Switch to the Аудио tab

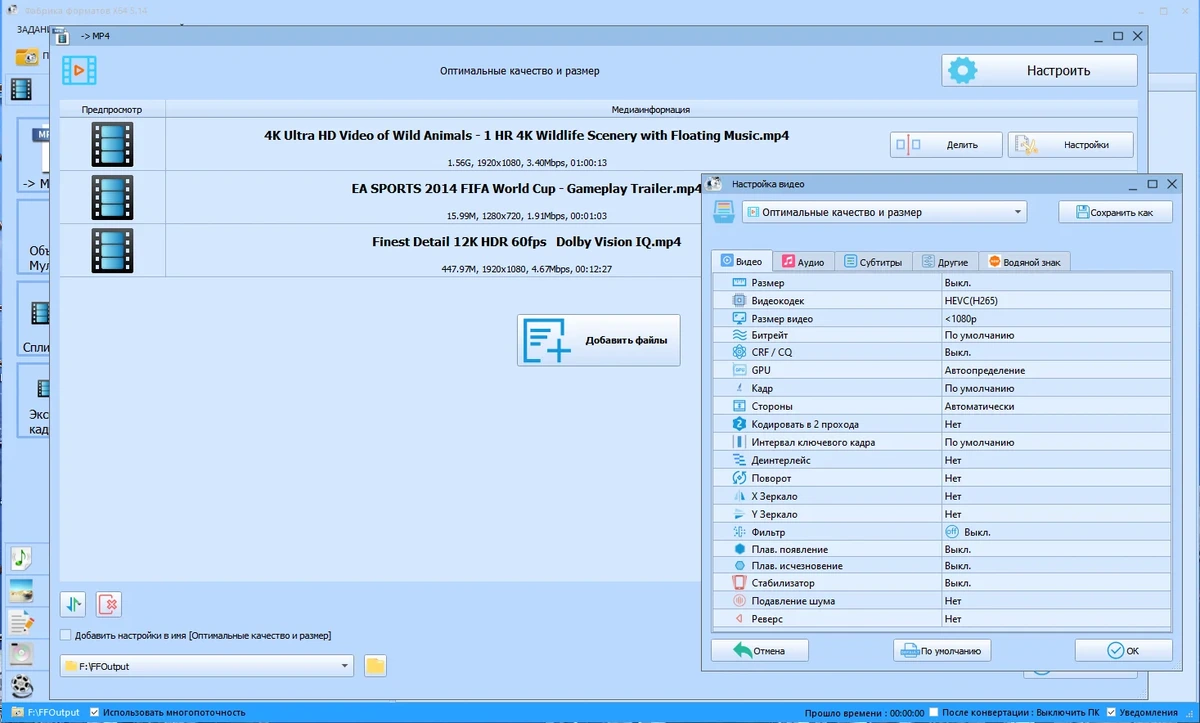803,261
